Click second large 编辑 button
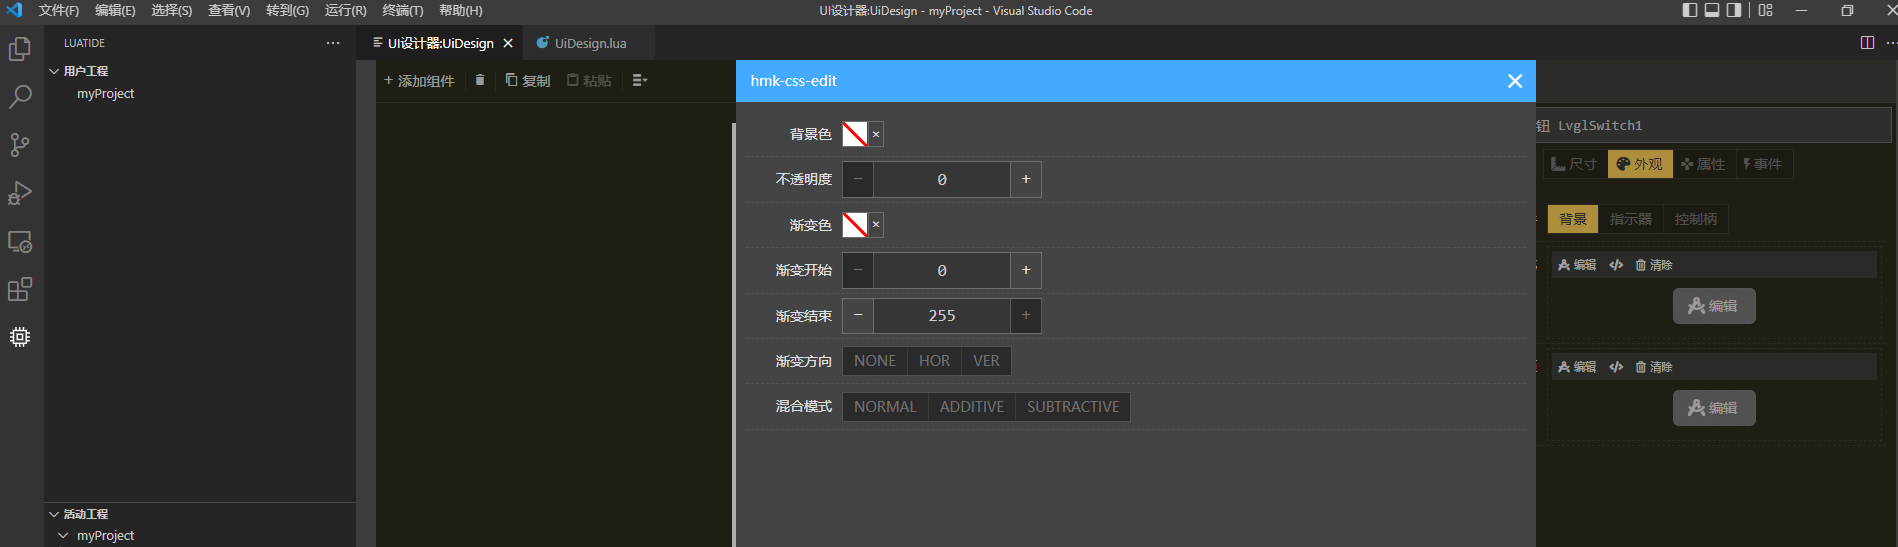The height and width of the screenshot is (547, 1898). pos(1714,408)
